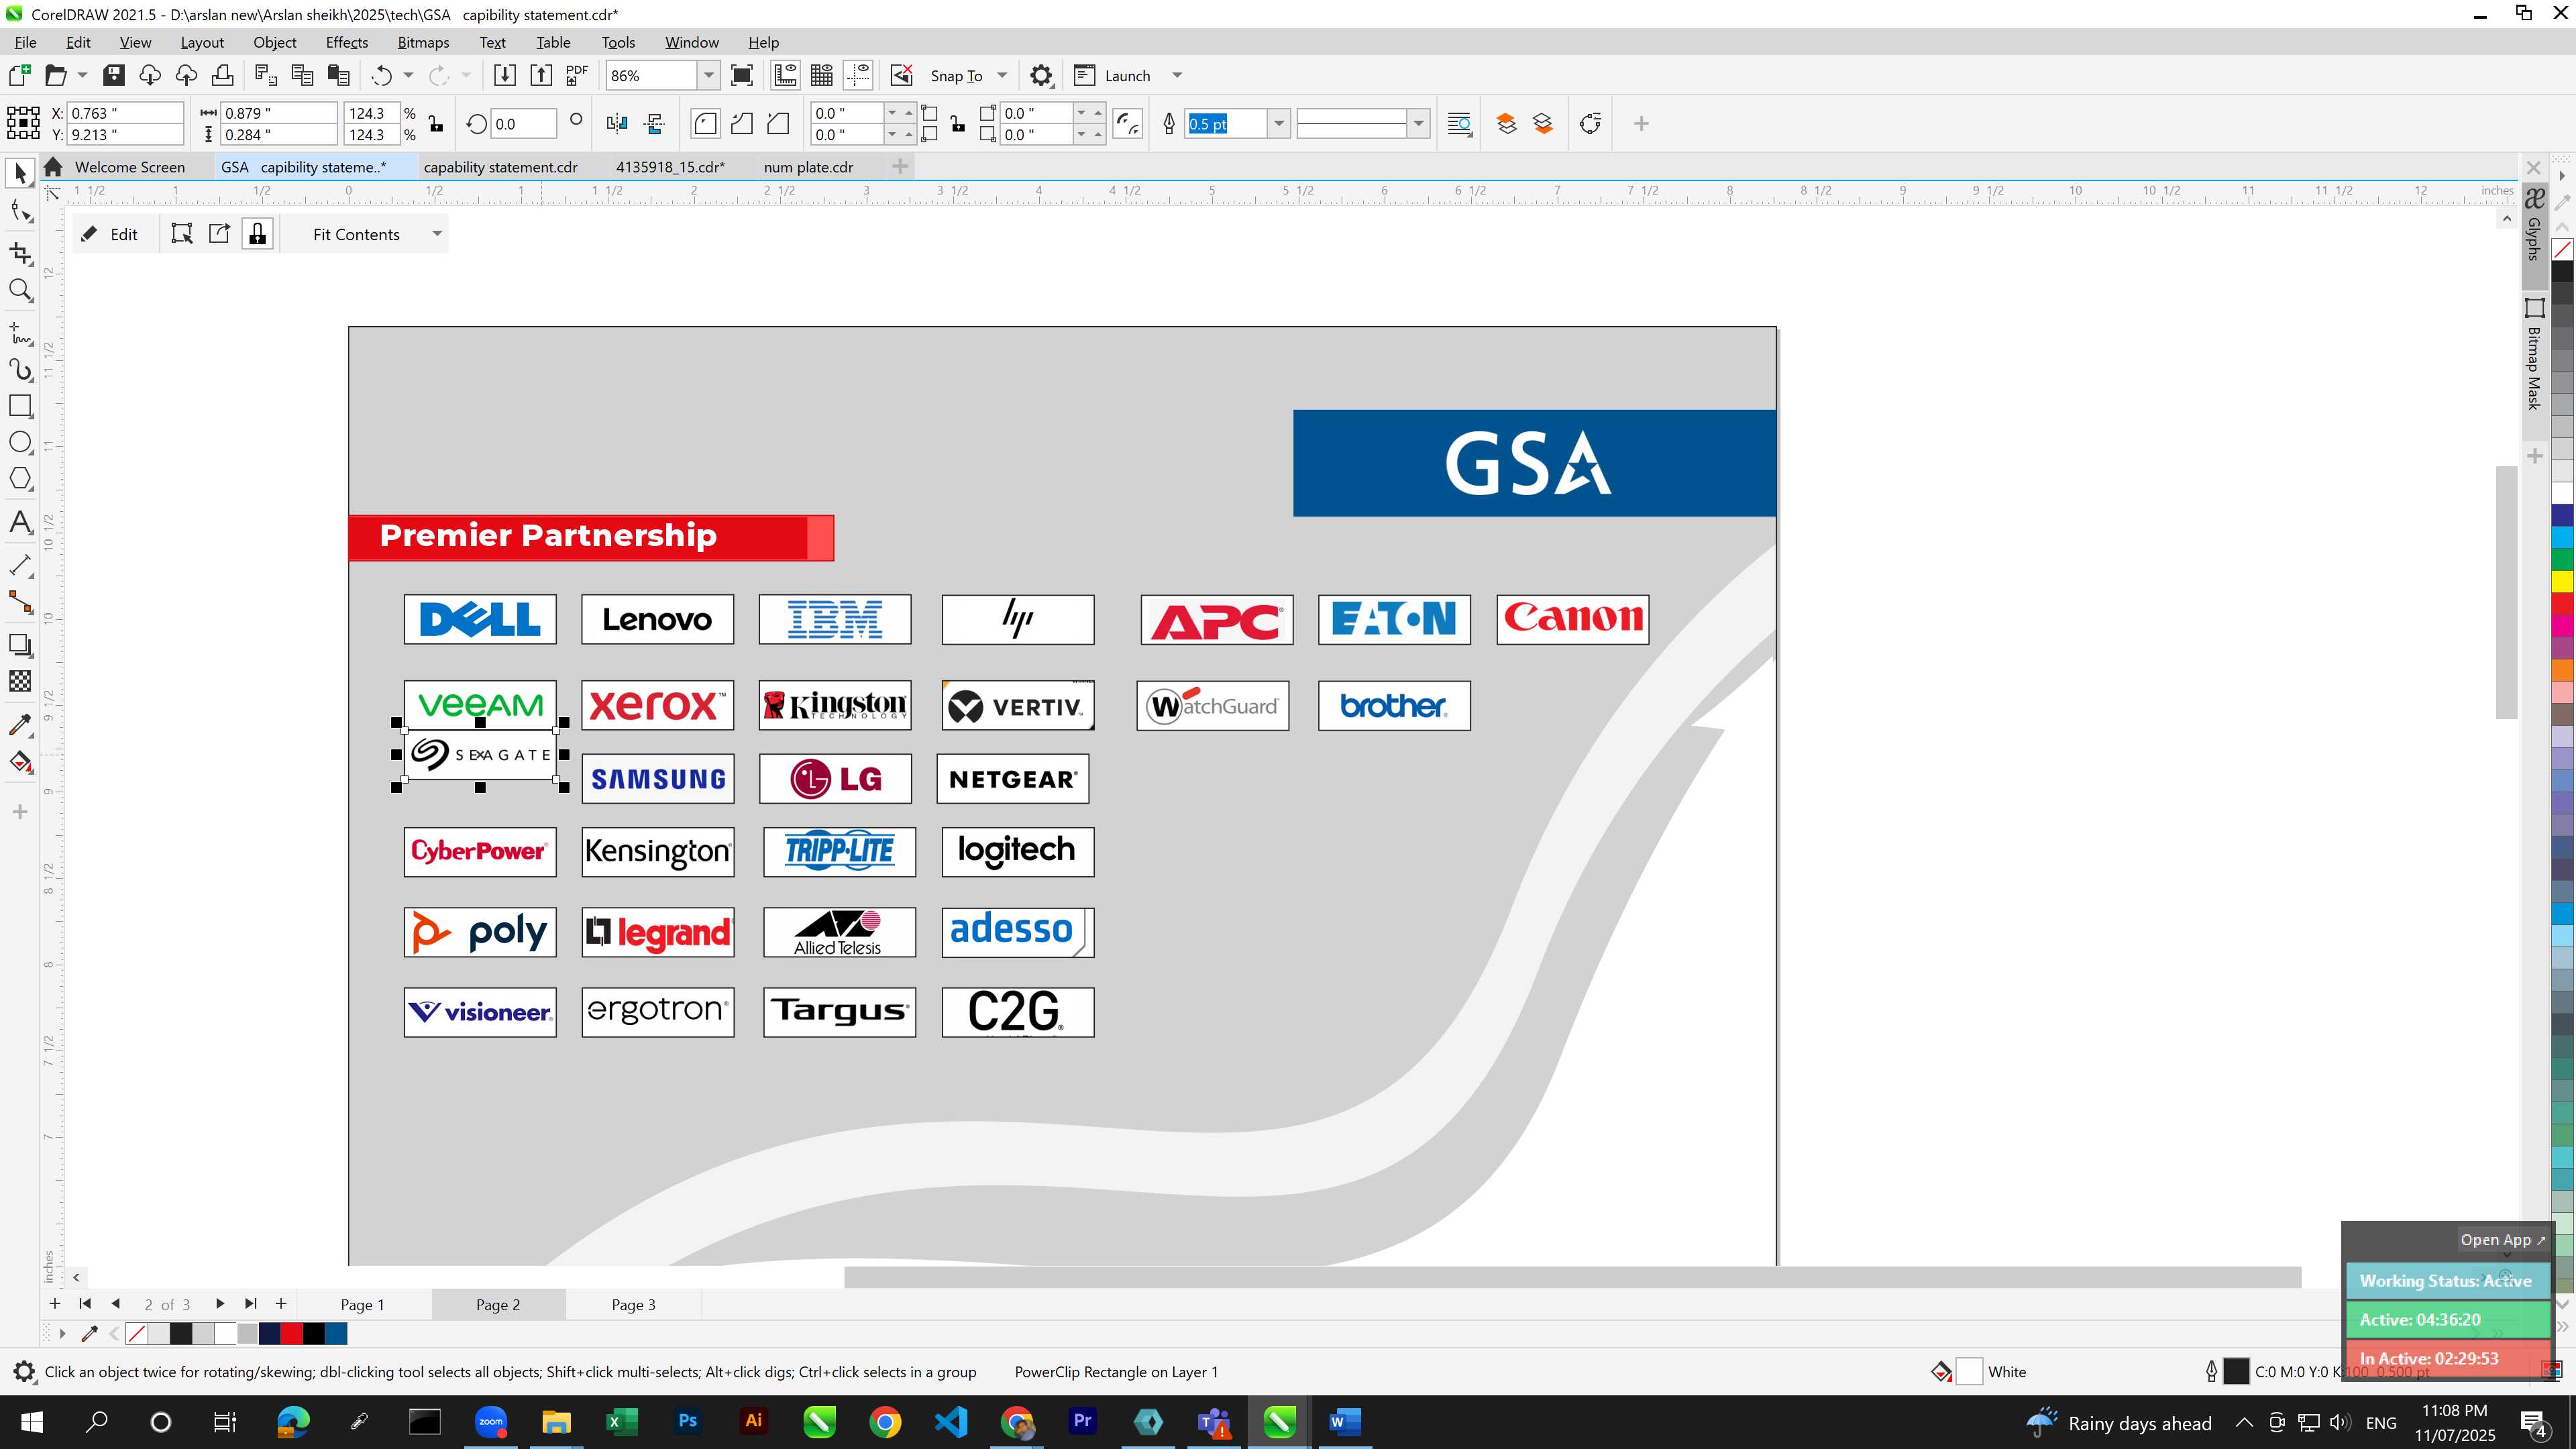2576x1449 pixels.
Task: Expand the Launch dropdown arrow
Action: [x=1177, y=76]
